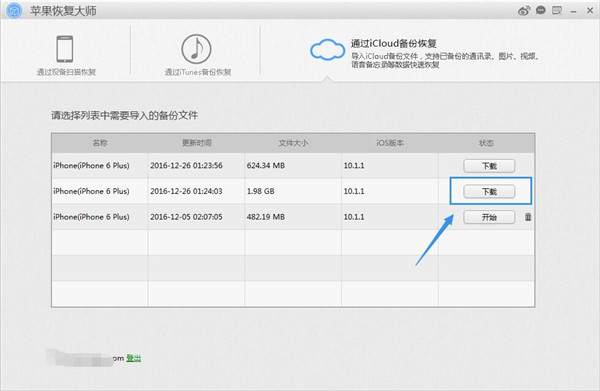The image size is (600, 391).
Task: Click the 10.1.1 version in the 482.19 MB row
Action: (354, 217)
